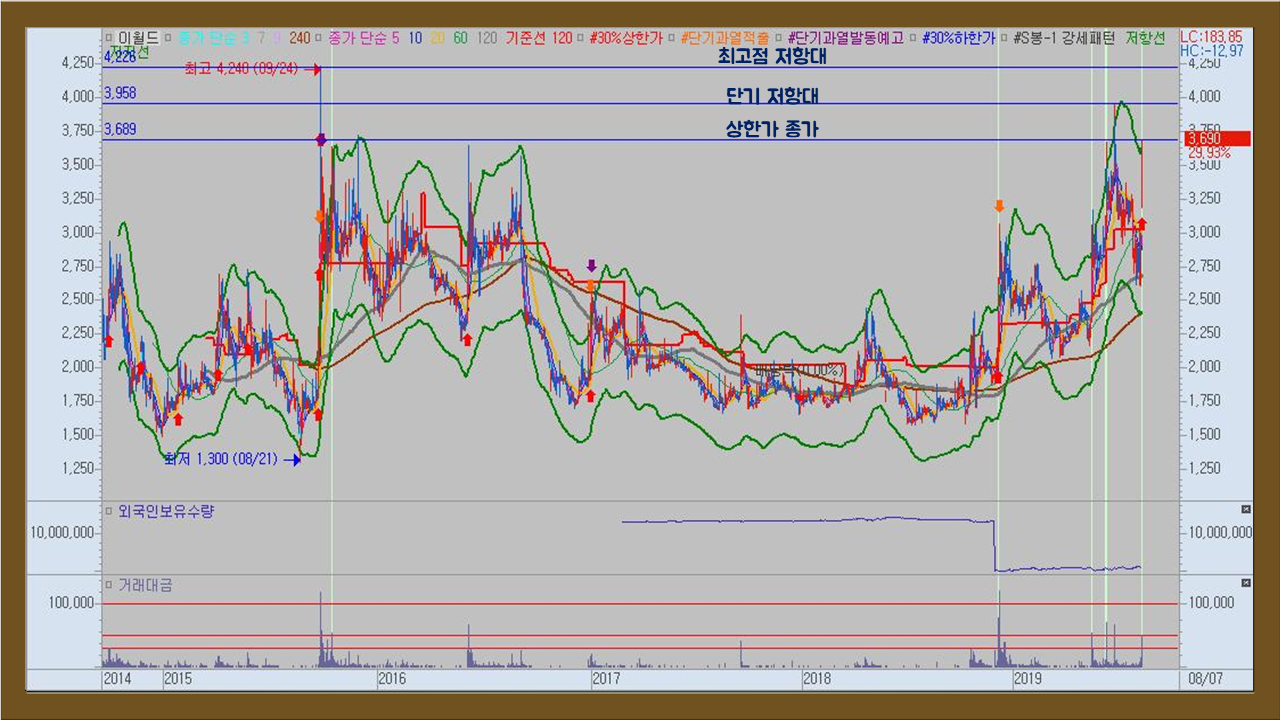Click the HC:-12.97 indicator

click(x=1212, y=50)
